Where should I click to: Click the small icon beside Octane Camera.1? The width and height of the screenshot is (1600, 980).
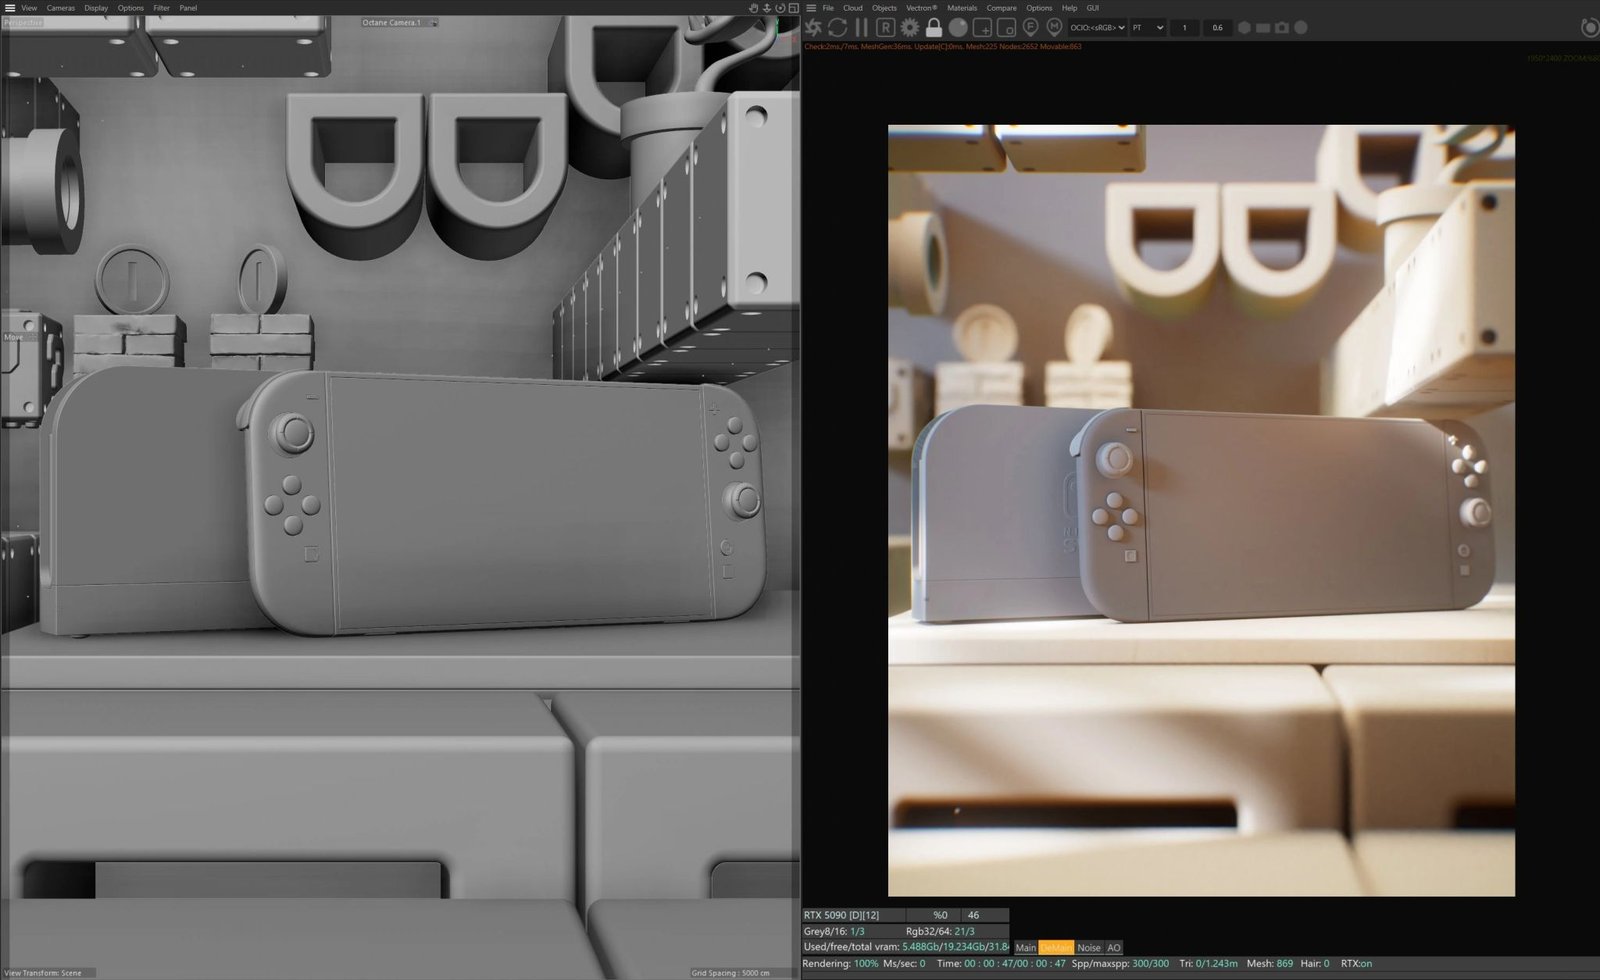point(433,22)
